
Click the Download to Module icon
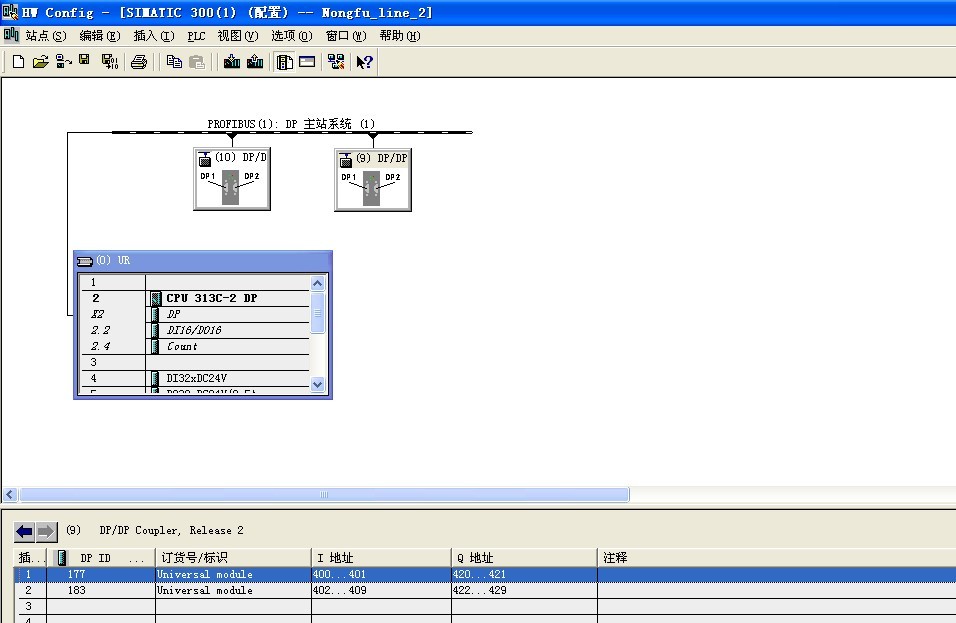[232, 62]
